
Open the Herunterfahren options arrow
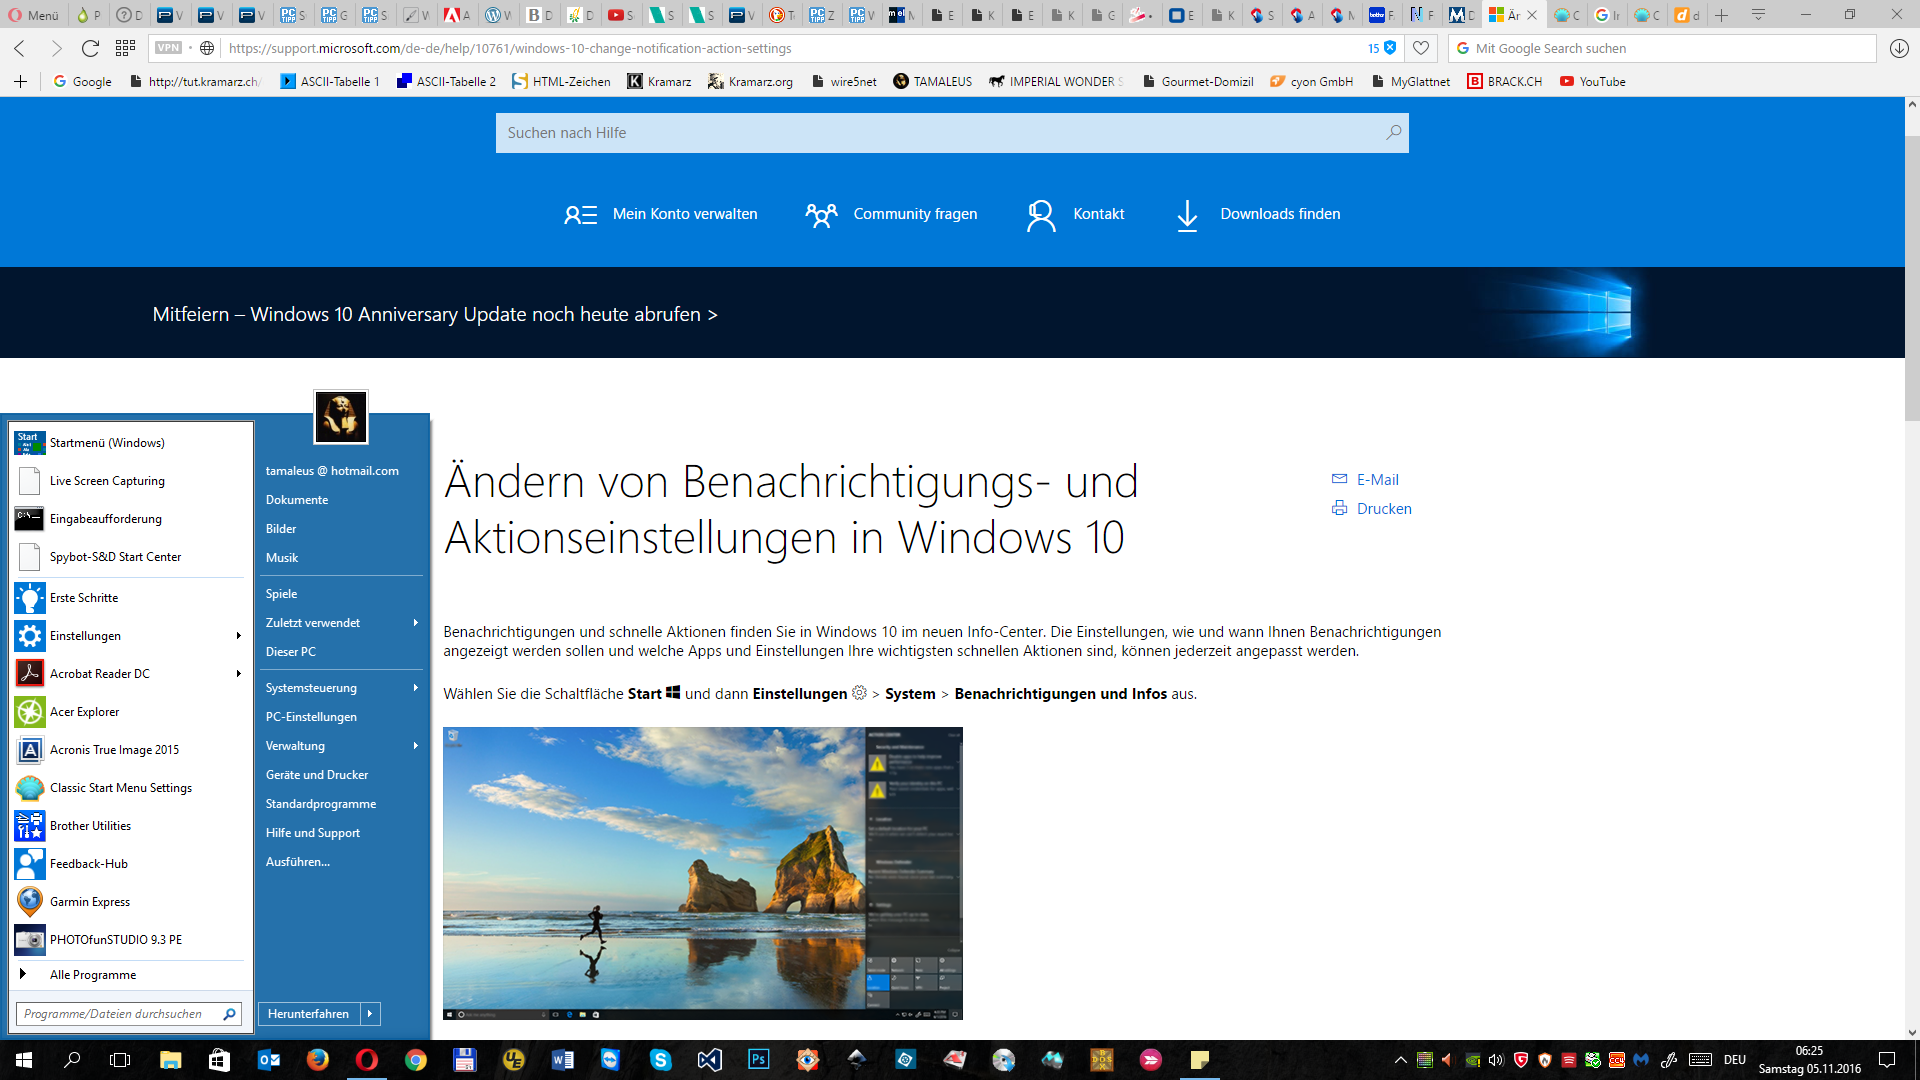pyautogui.click(x=370, y=1014)
